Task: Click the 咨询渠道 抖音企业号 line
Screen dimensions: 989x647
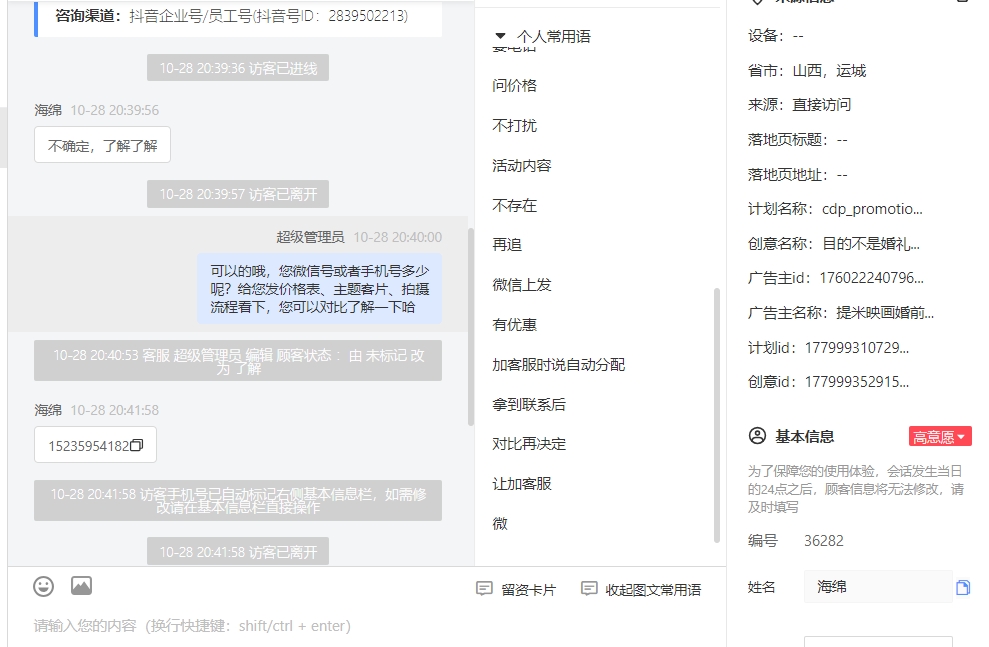Action: point(231,16)
